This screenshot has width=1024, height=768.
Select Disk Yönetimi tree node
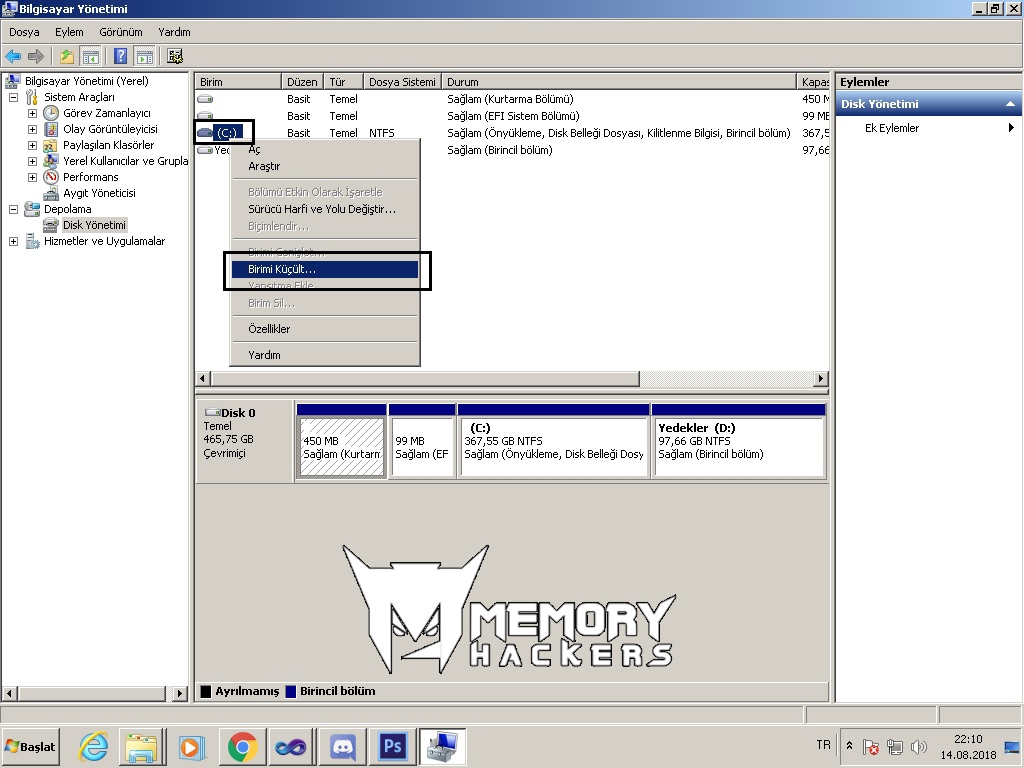tap(94, 225)
